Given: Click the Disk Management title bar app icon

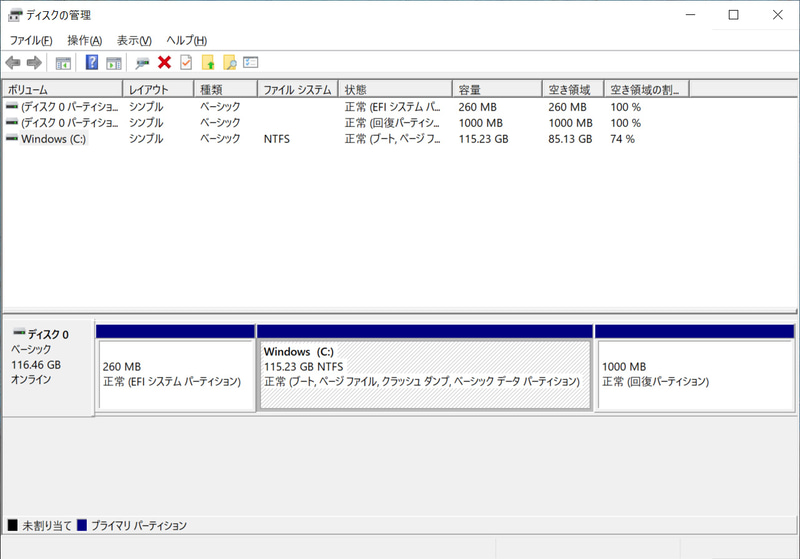Looking at the screenshot, I should tap(15, 15).
